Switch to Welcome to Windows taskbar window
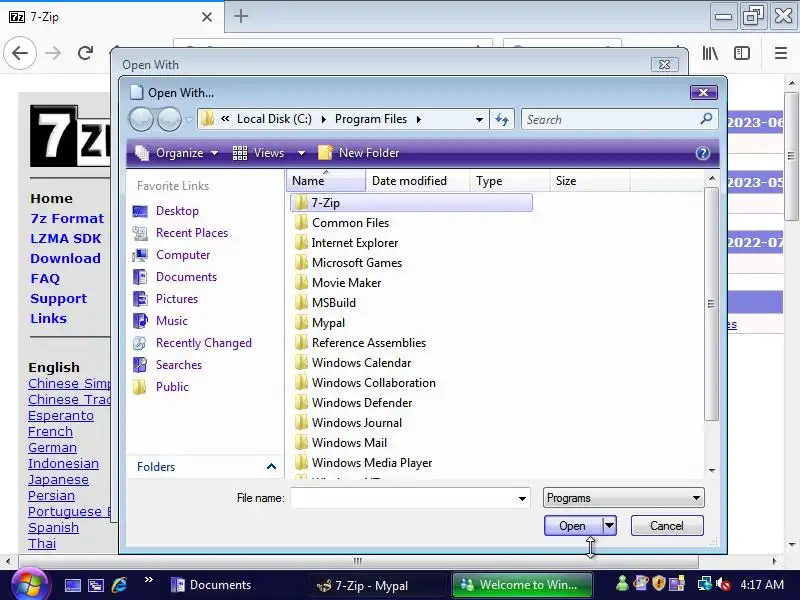Image resolution: width=800 pixels, height=600 pixels. tap(522, 585)
